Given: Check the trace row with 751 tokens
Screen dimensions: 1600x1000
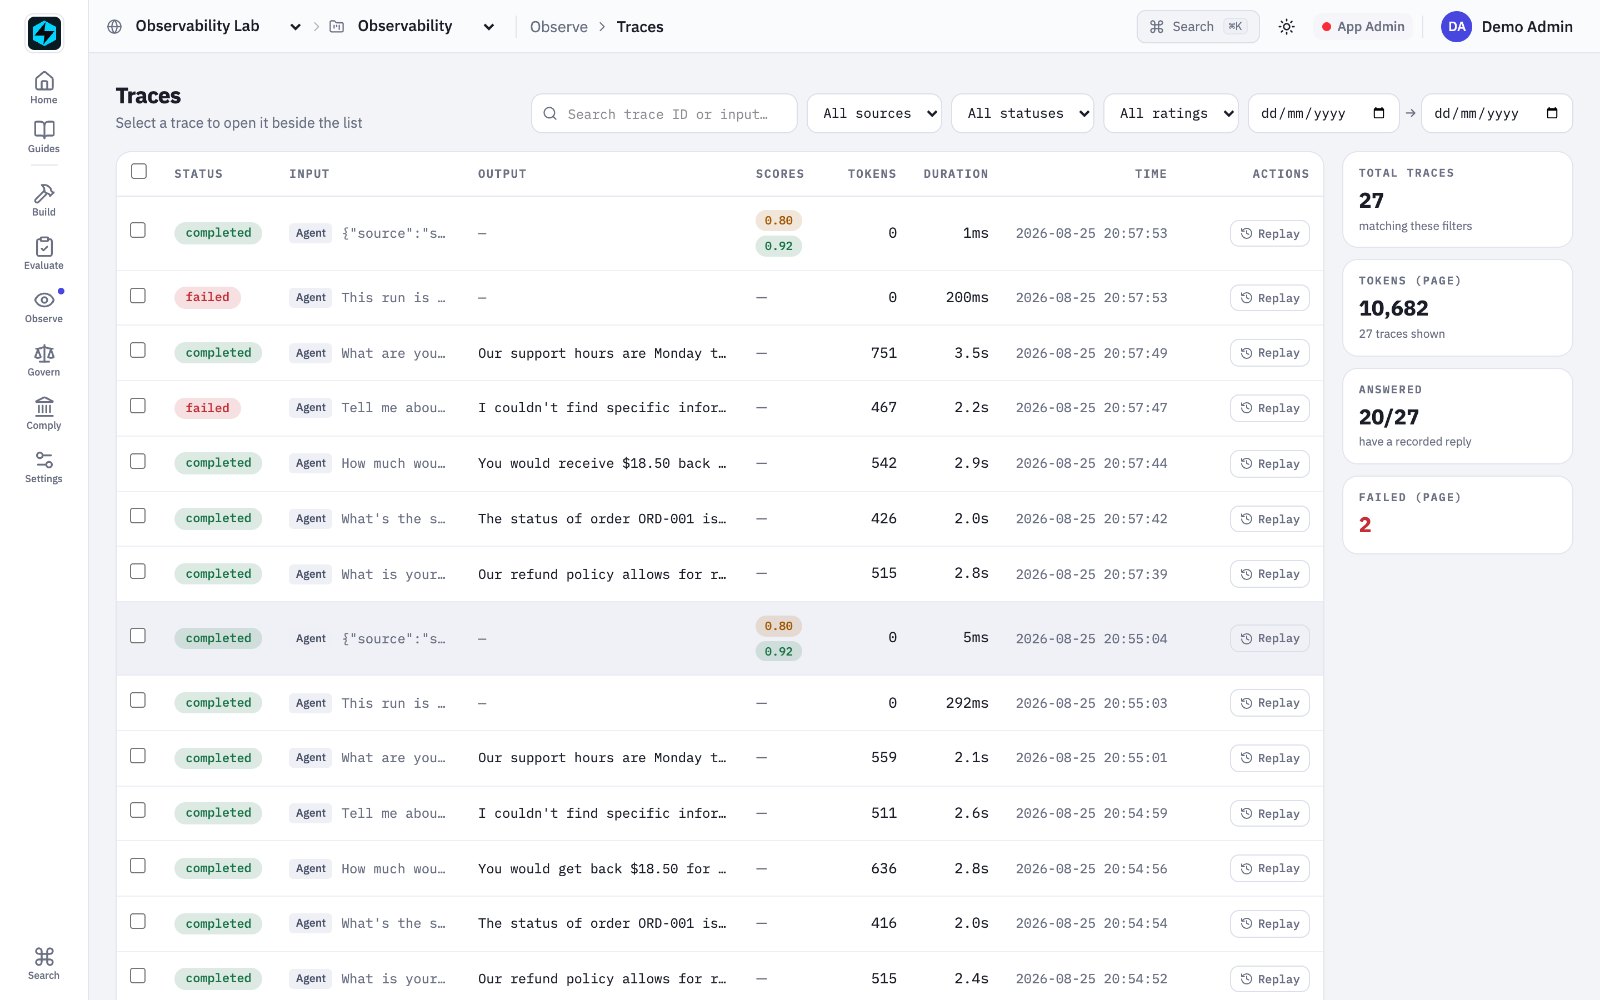Looking at the screenshot, I should tap(138, 350).
